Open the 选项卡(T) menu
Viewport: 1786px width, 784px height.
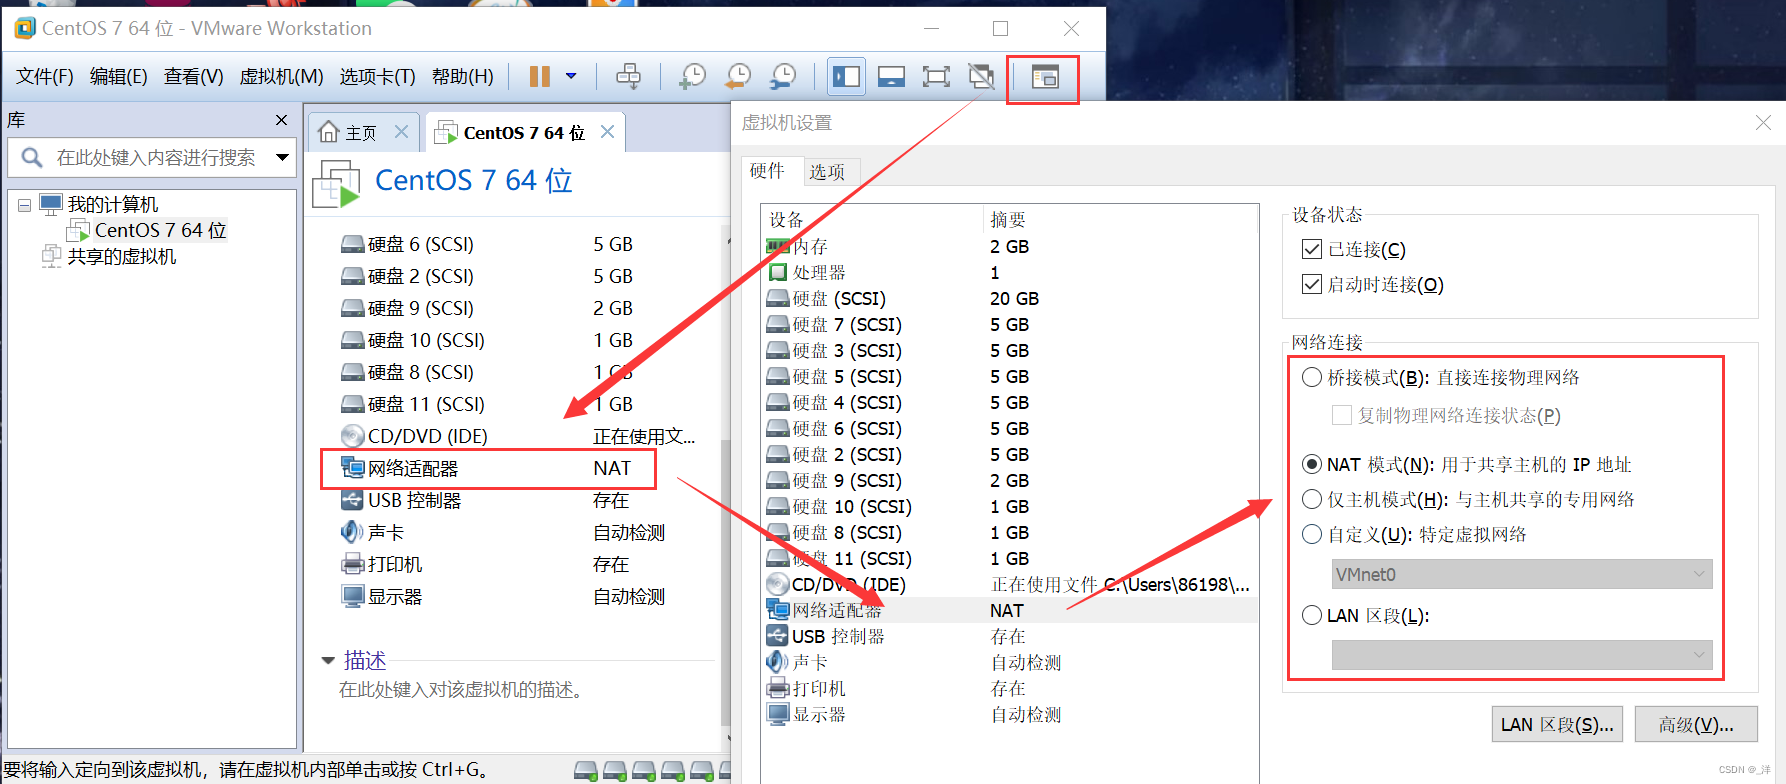(x=377, y=77)
